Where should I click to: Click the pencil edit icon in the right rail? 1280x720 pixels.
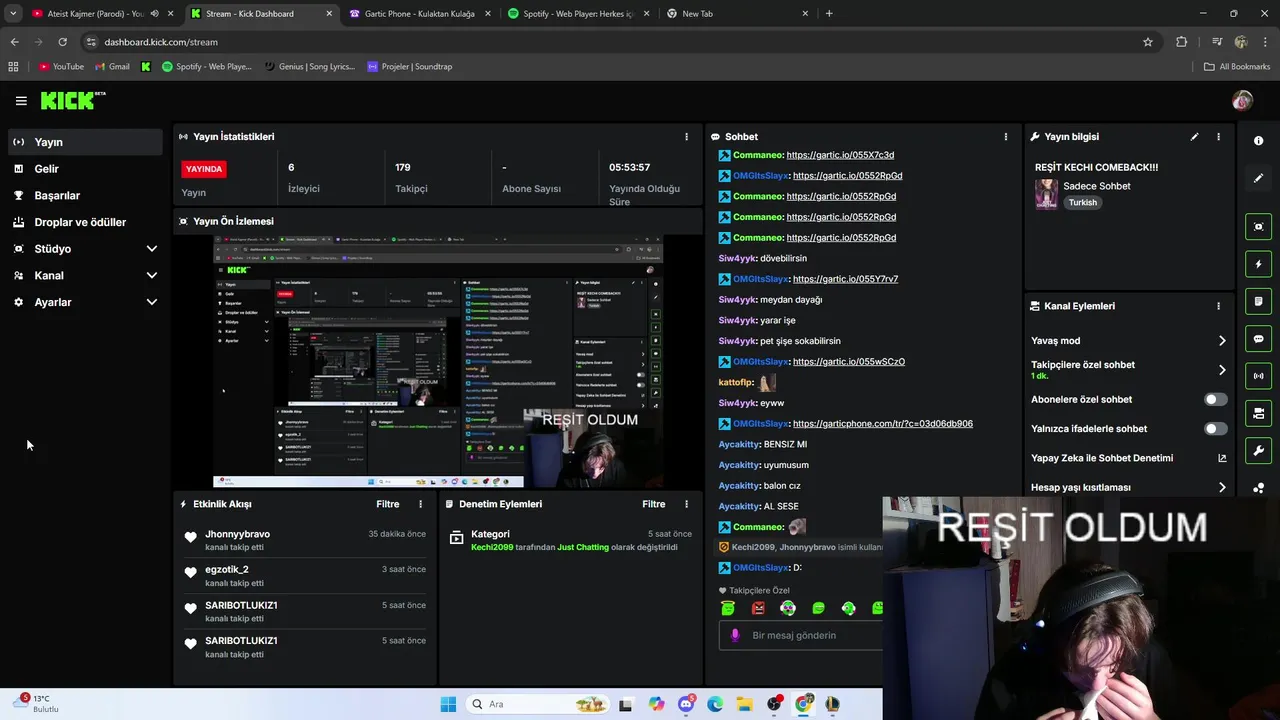click(1258, 178)
